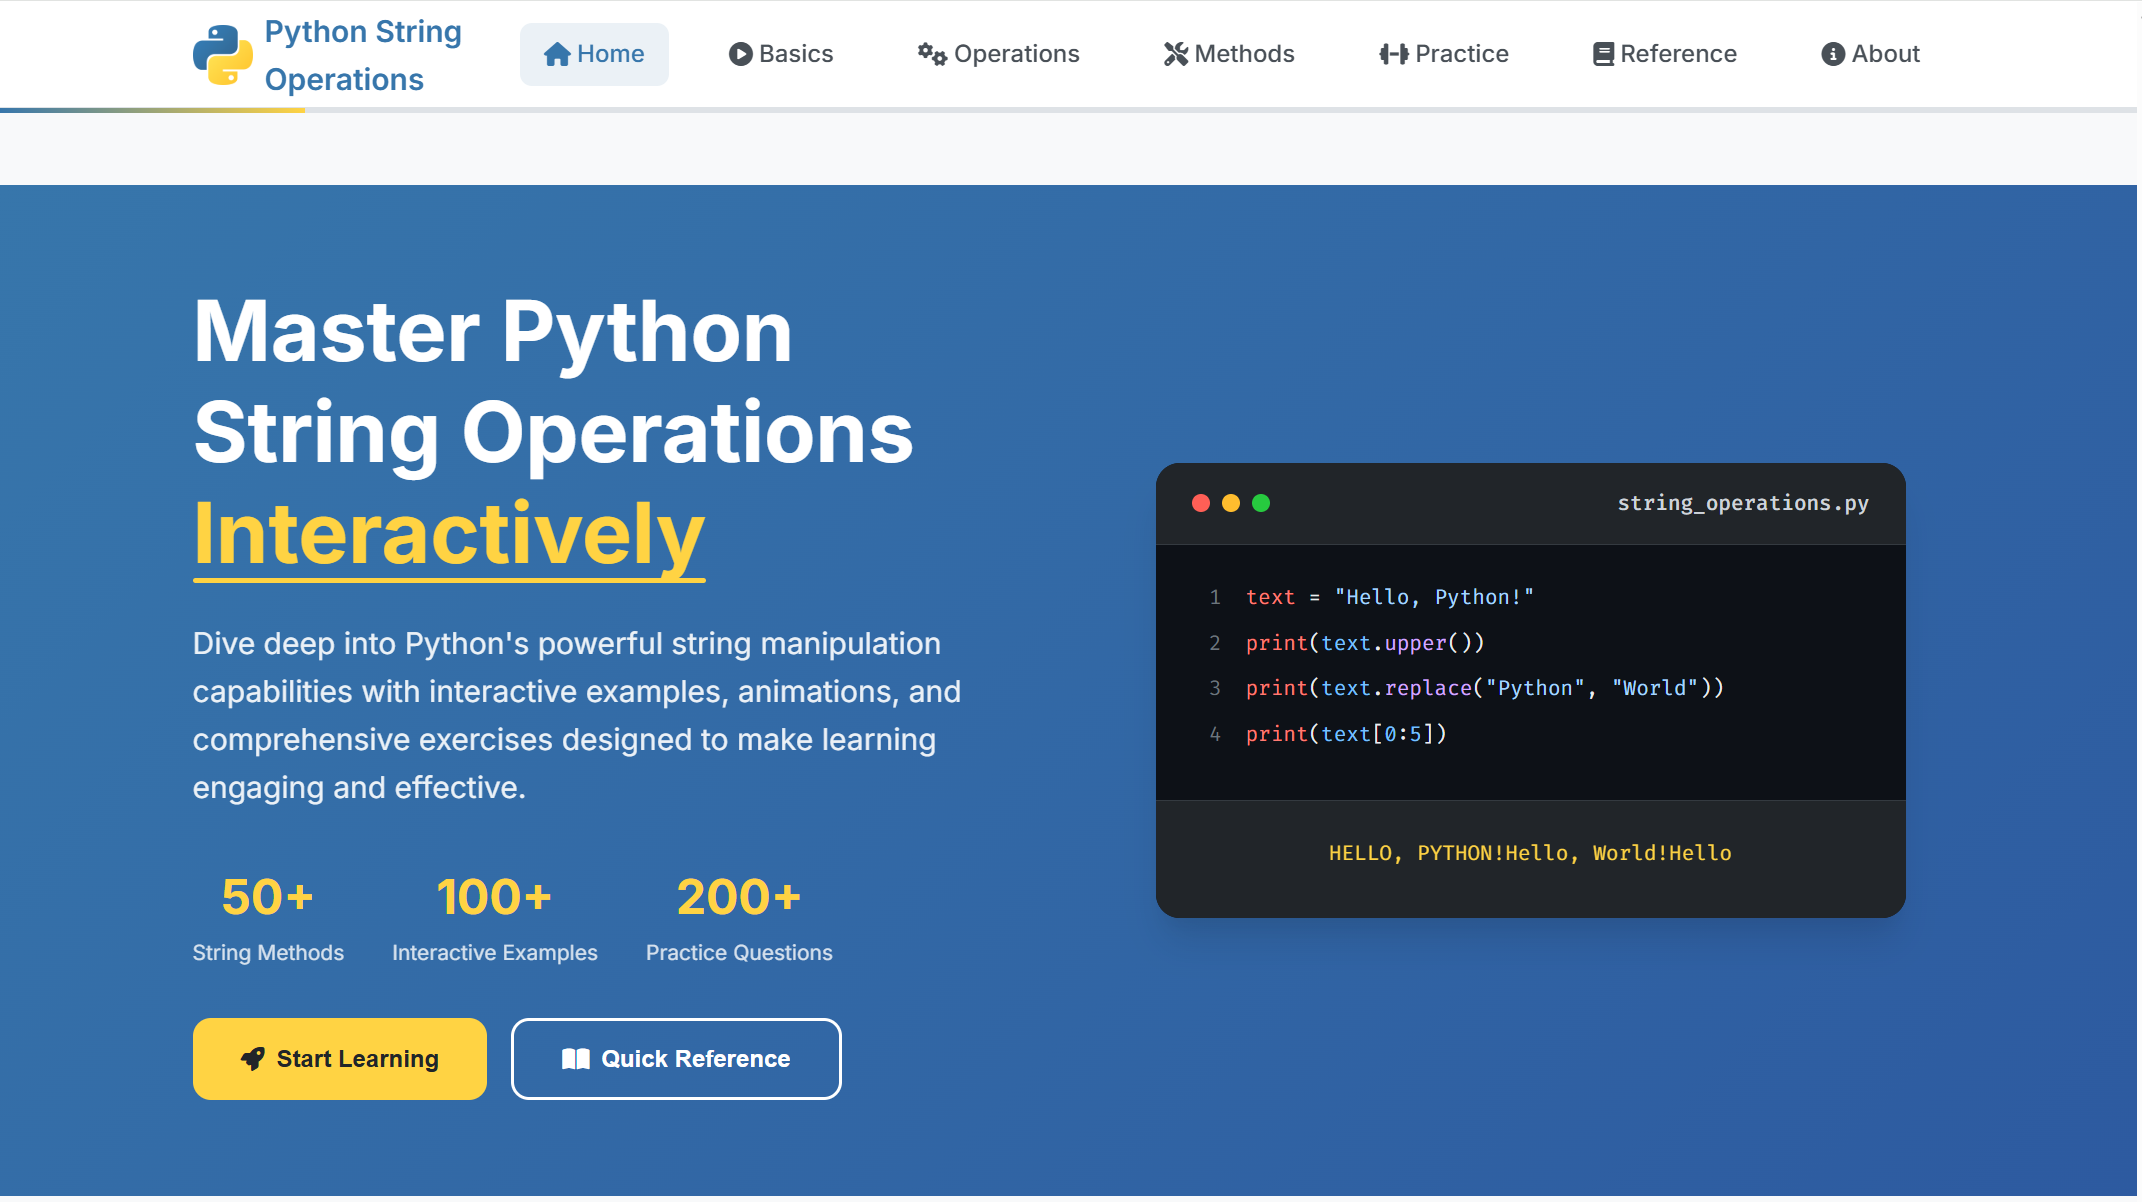This screenshot has width=2142, height=1202.
Task: Click the open book icon in Quick Reference
Action: [576, 1058]
